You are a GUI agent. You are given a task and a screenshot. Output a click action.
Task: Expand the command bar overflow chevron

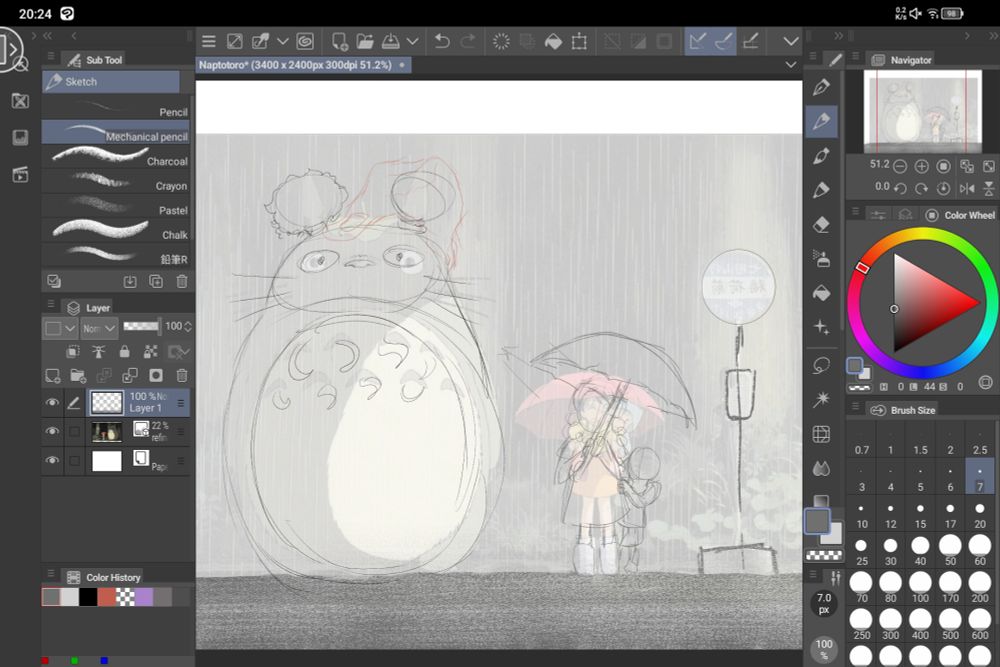point(791,42)
